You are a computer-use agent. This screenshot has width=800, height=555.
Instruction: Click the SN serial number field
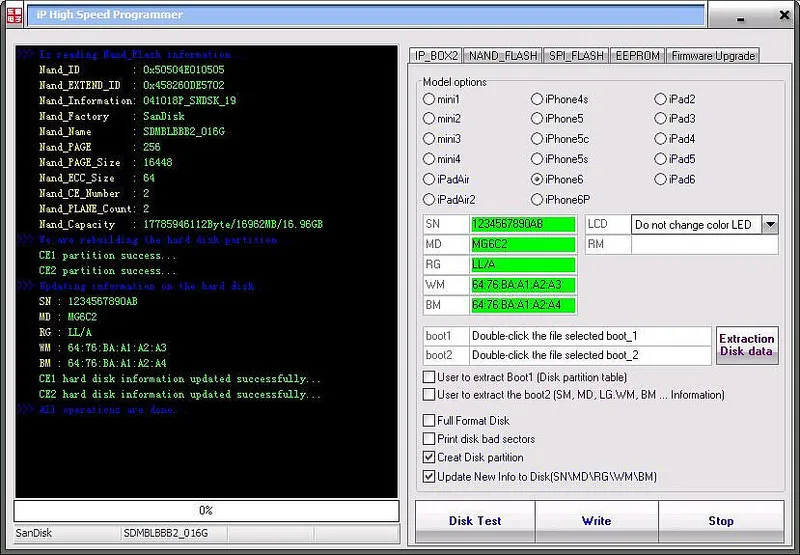pyautogui.click(x=523, y=224)
